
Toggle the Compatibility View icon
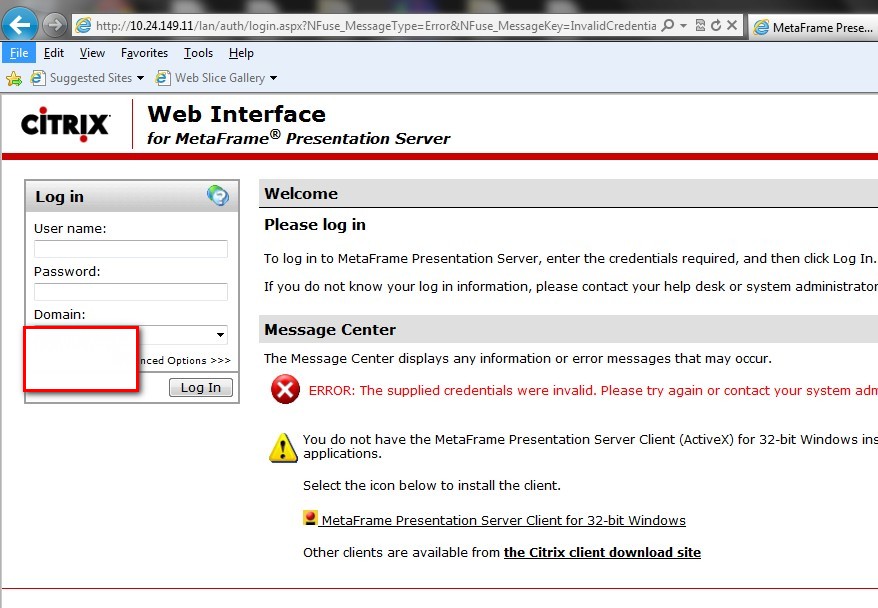(x=700, y=25)
